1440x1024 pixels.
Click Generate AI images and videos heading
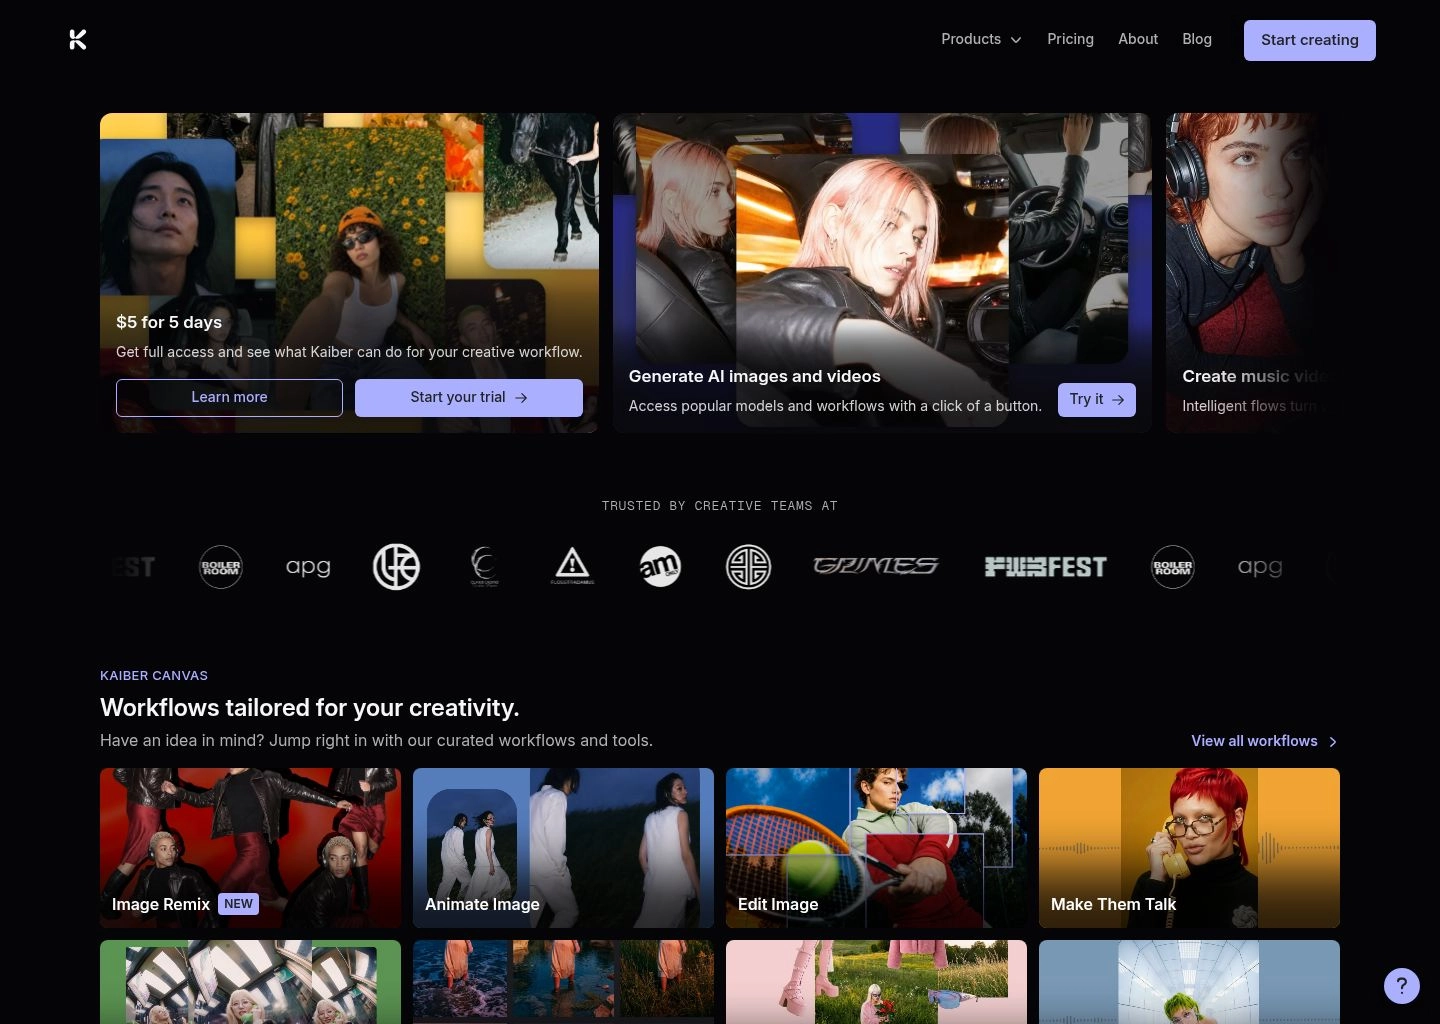[755, 376]
